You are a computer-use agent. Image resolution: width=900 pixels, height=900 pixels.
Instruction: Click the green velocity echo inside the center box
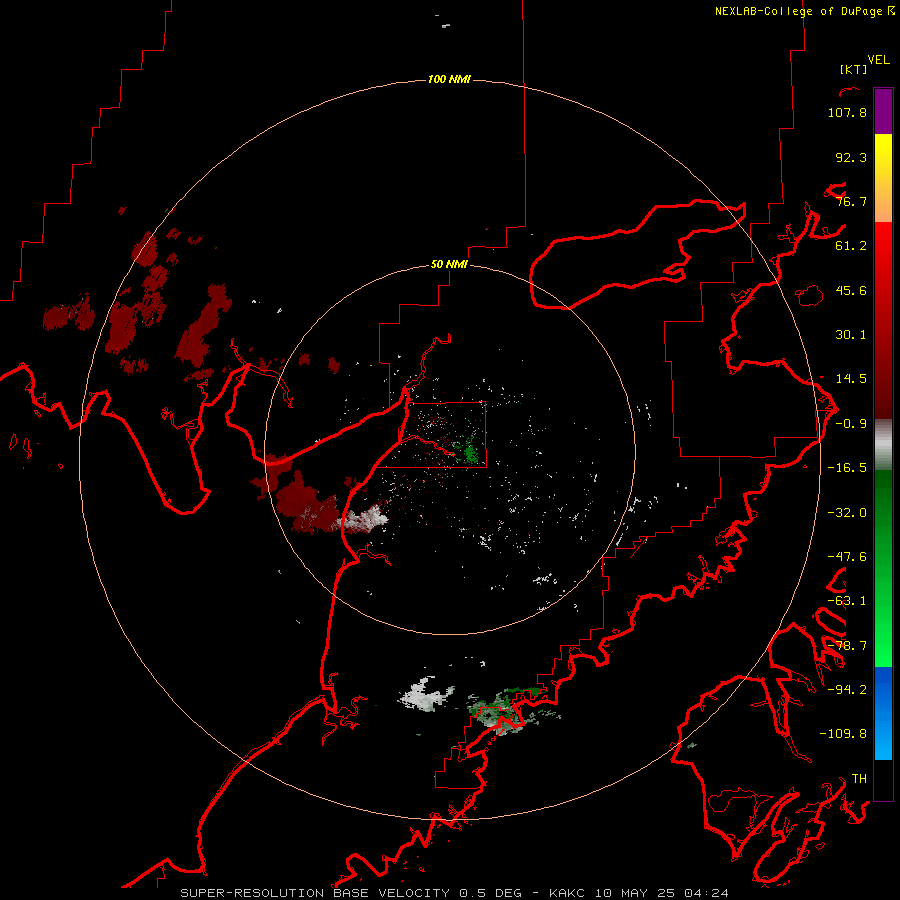coord(471,450)
